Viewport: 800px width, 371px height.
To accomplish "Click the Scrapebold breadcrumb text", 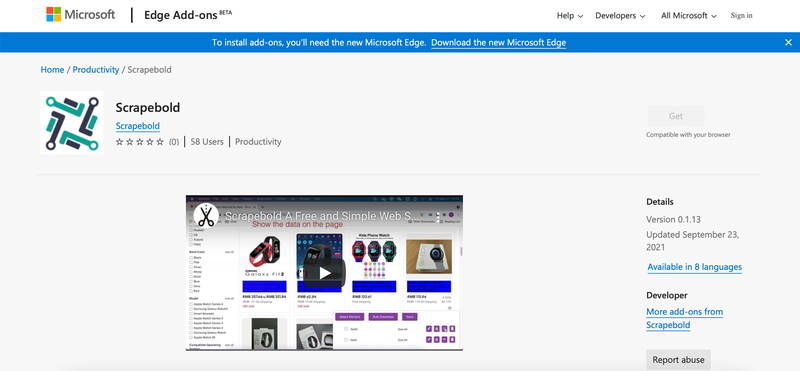I will point(149,69).
